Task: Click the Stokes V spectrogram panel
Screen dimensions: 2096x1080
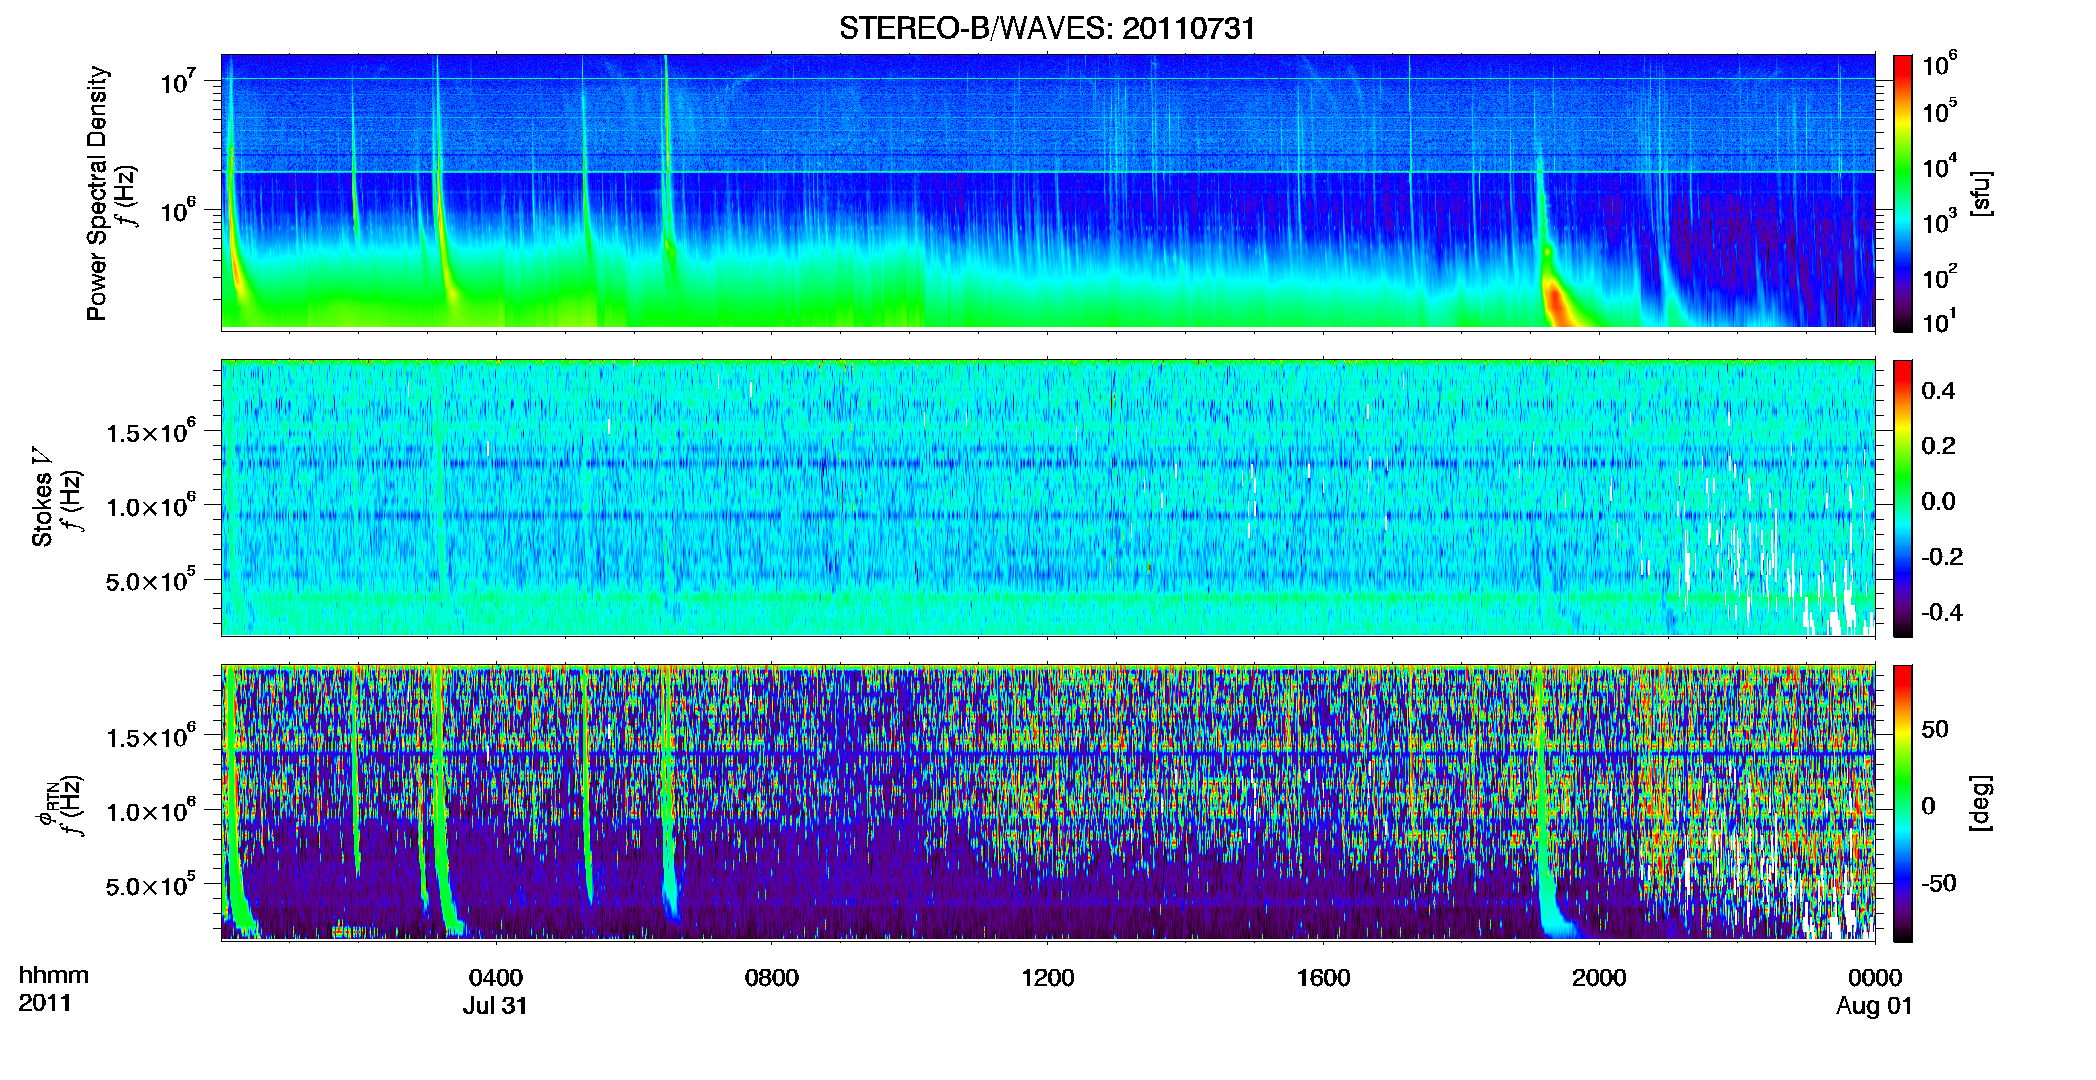Action: pos(1048,498)
